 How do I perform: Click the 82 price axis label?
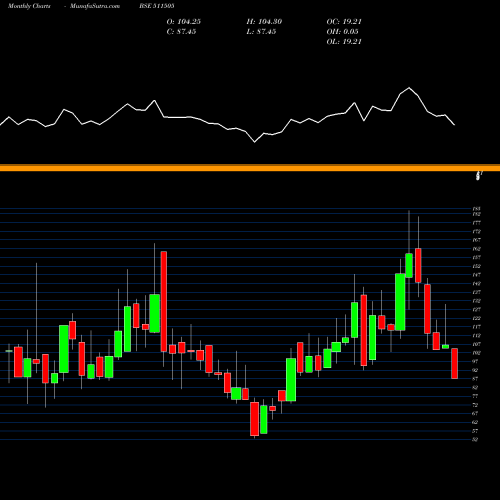tap(475, 387)
